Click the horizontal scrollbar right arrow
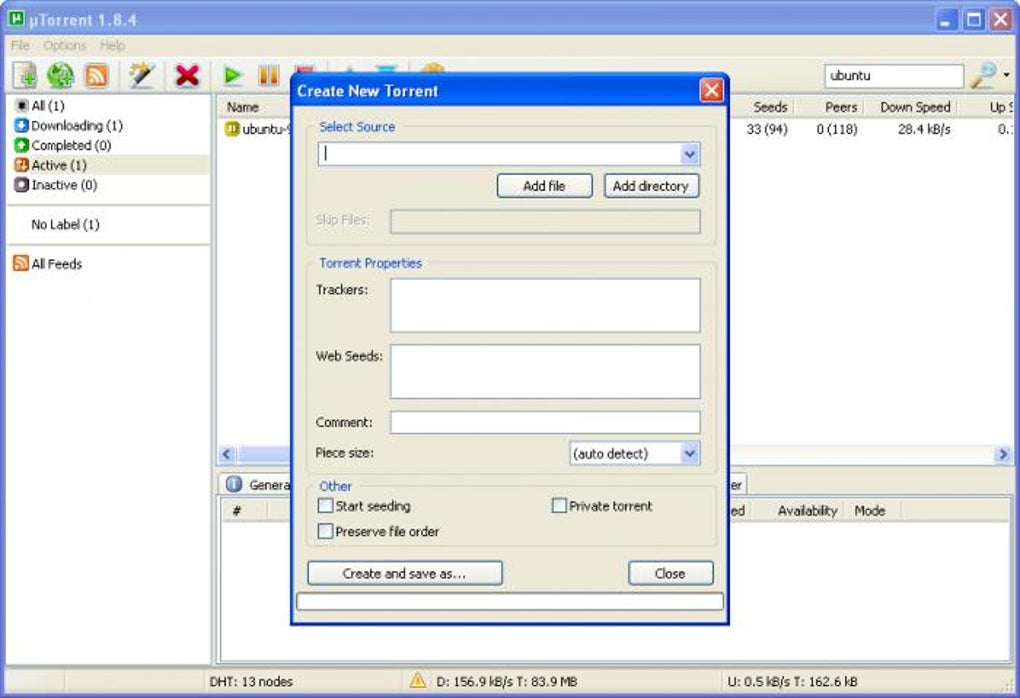The image size is (1020, 698). pyautogui.click(x=1002, y=454)
